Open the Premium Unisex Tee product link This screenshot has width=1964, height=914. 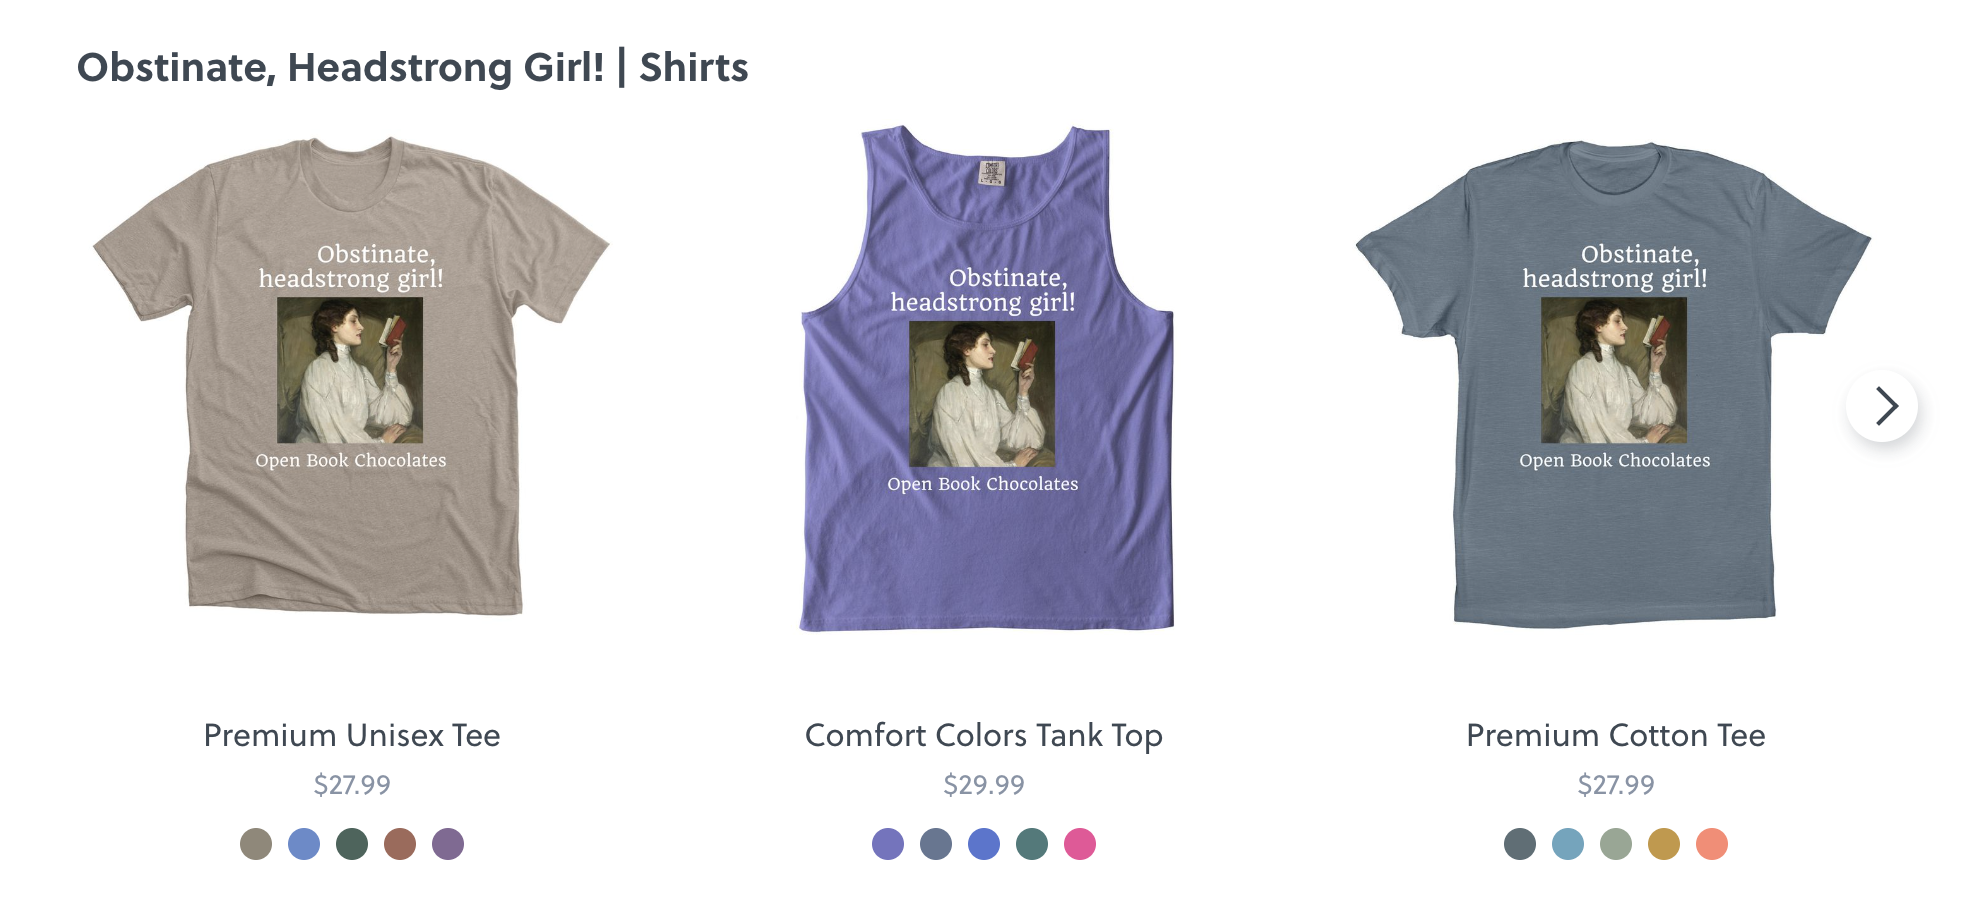(352, 735)
